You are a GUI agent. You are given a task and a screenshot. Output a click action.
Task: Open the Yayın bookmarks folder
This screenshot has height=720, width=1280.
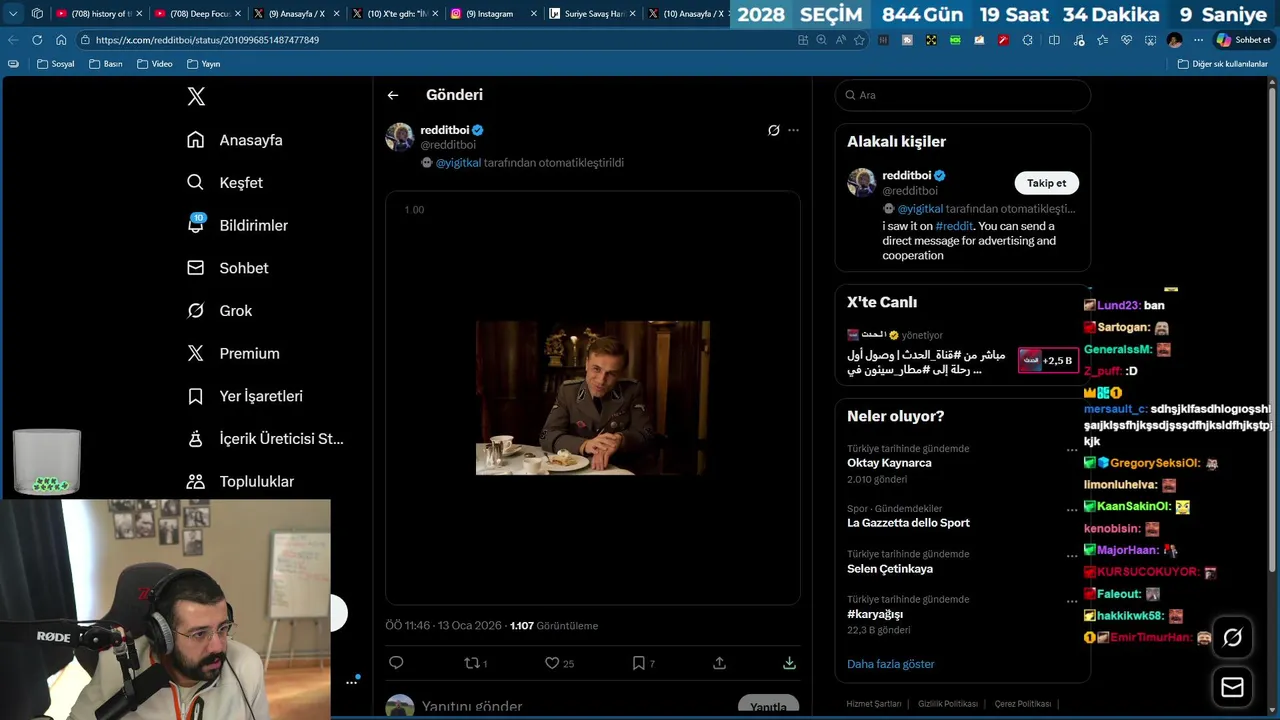[x=204, y=64]
